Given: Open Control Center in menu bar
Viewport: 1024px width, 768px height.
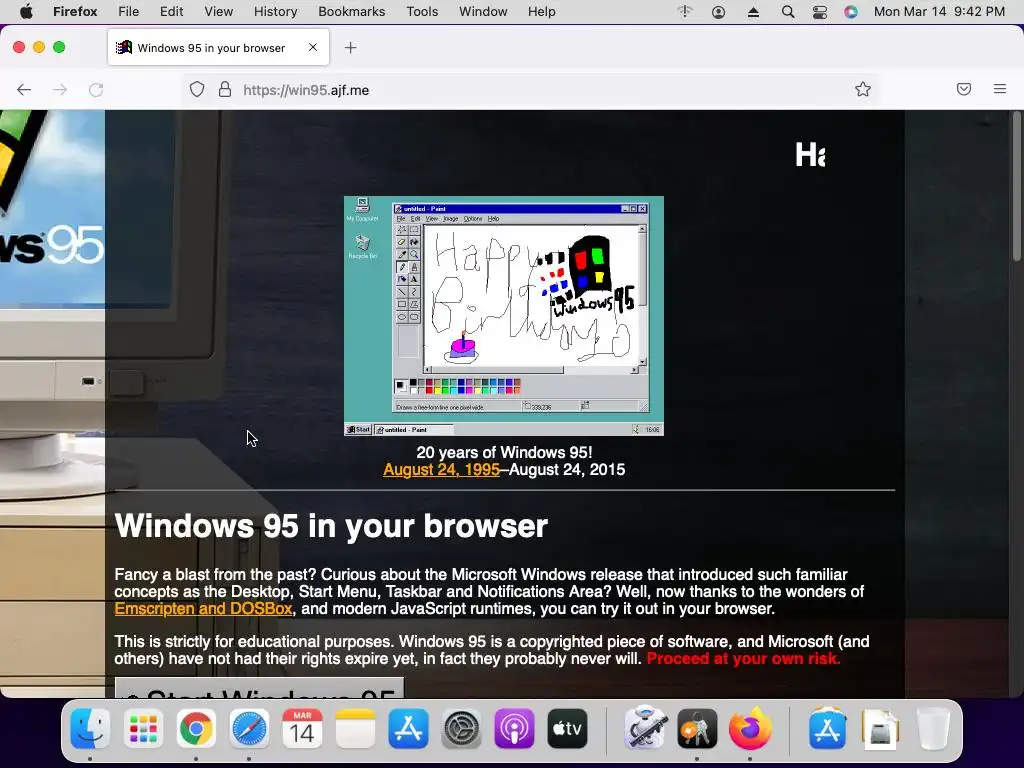Looking at the screenshot, I should click(x=820, y=12).
